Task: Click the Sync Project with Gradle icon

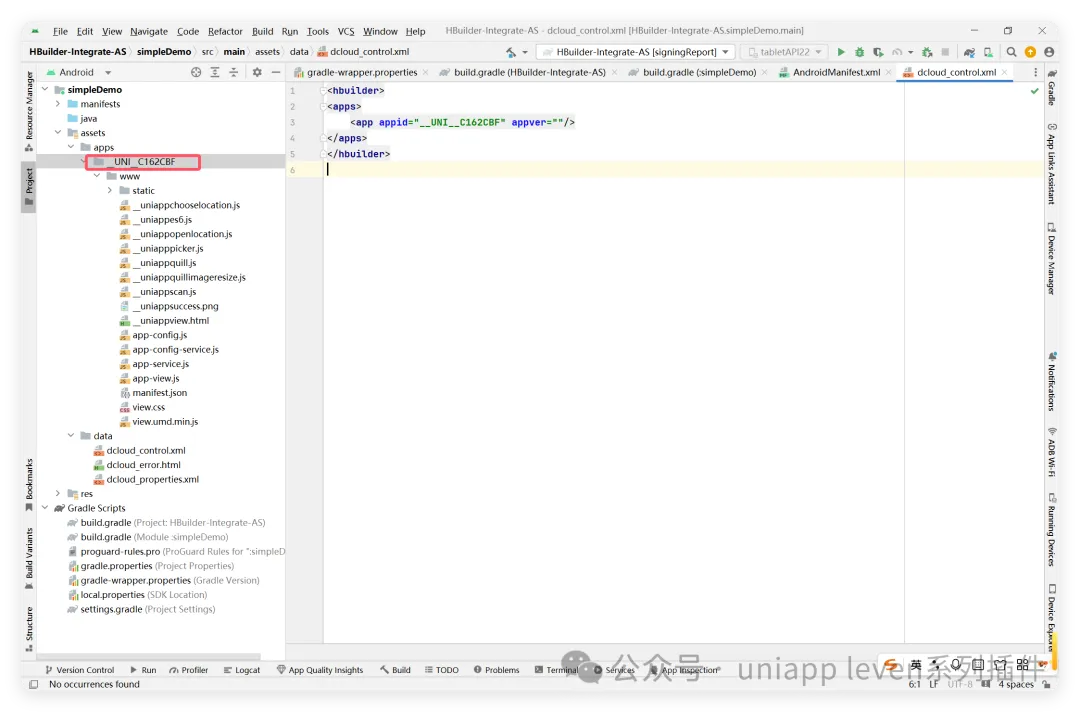Action: (x=969, y=52)
